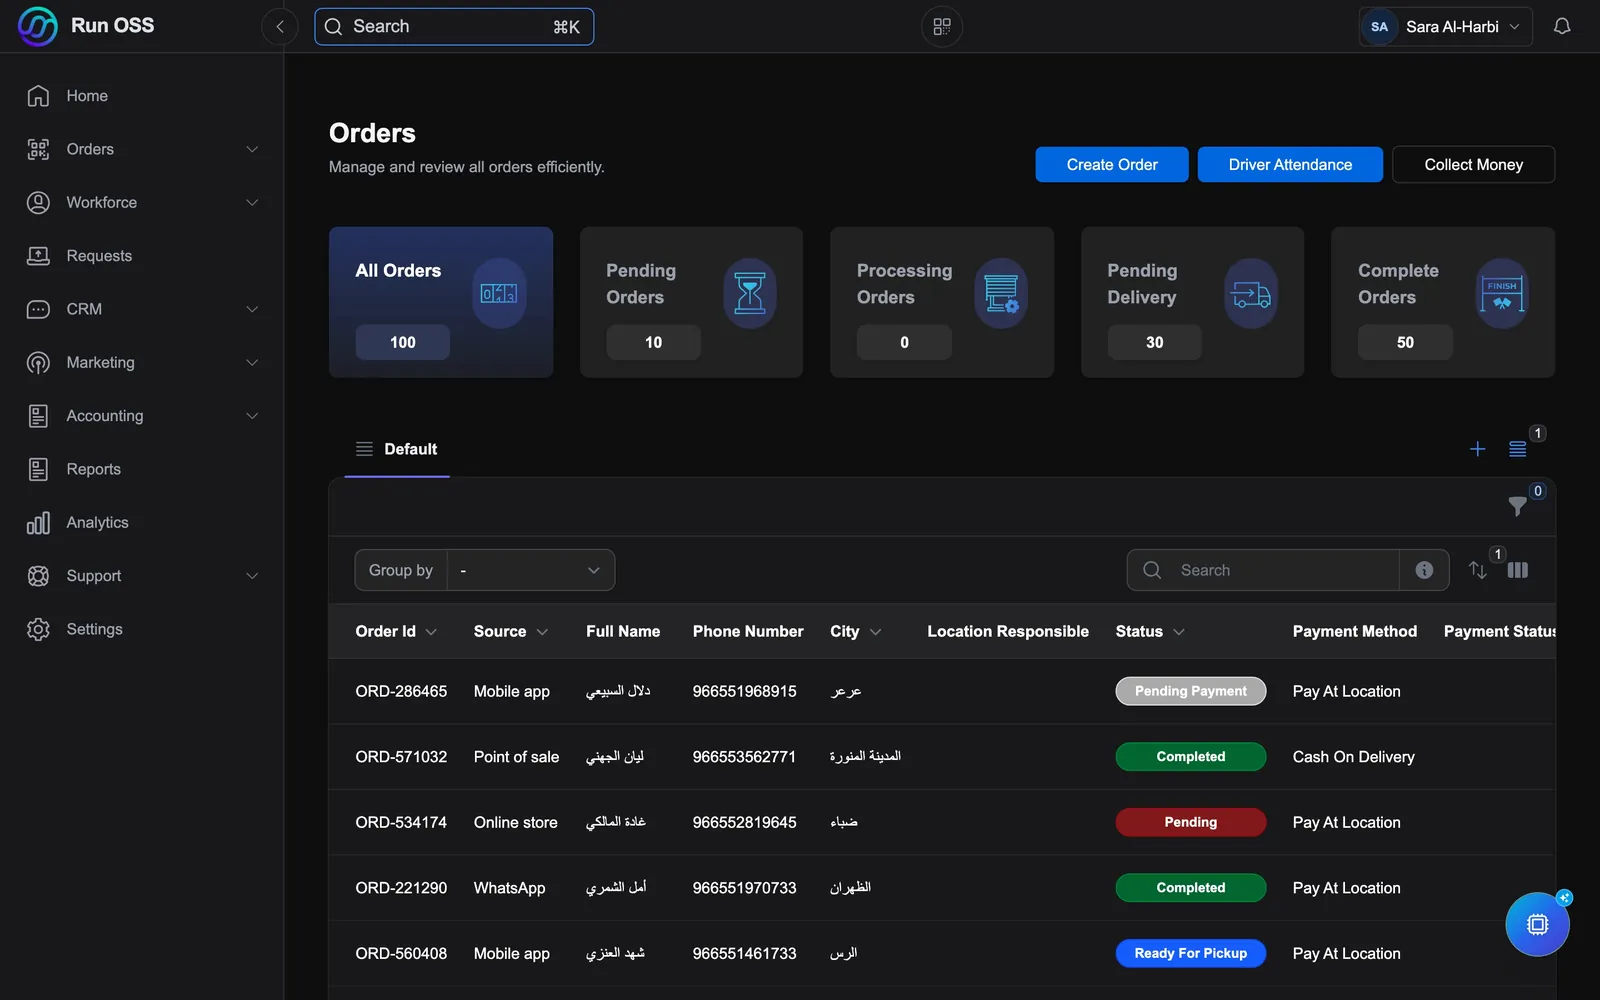Viewport: 1600px width, 1000px height.
Task: Click the Ready For Pickup status badge
Action: (1190, 953)
